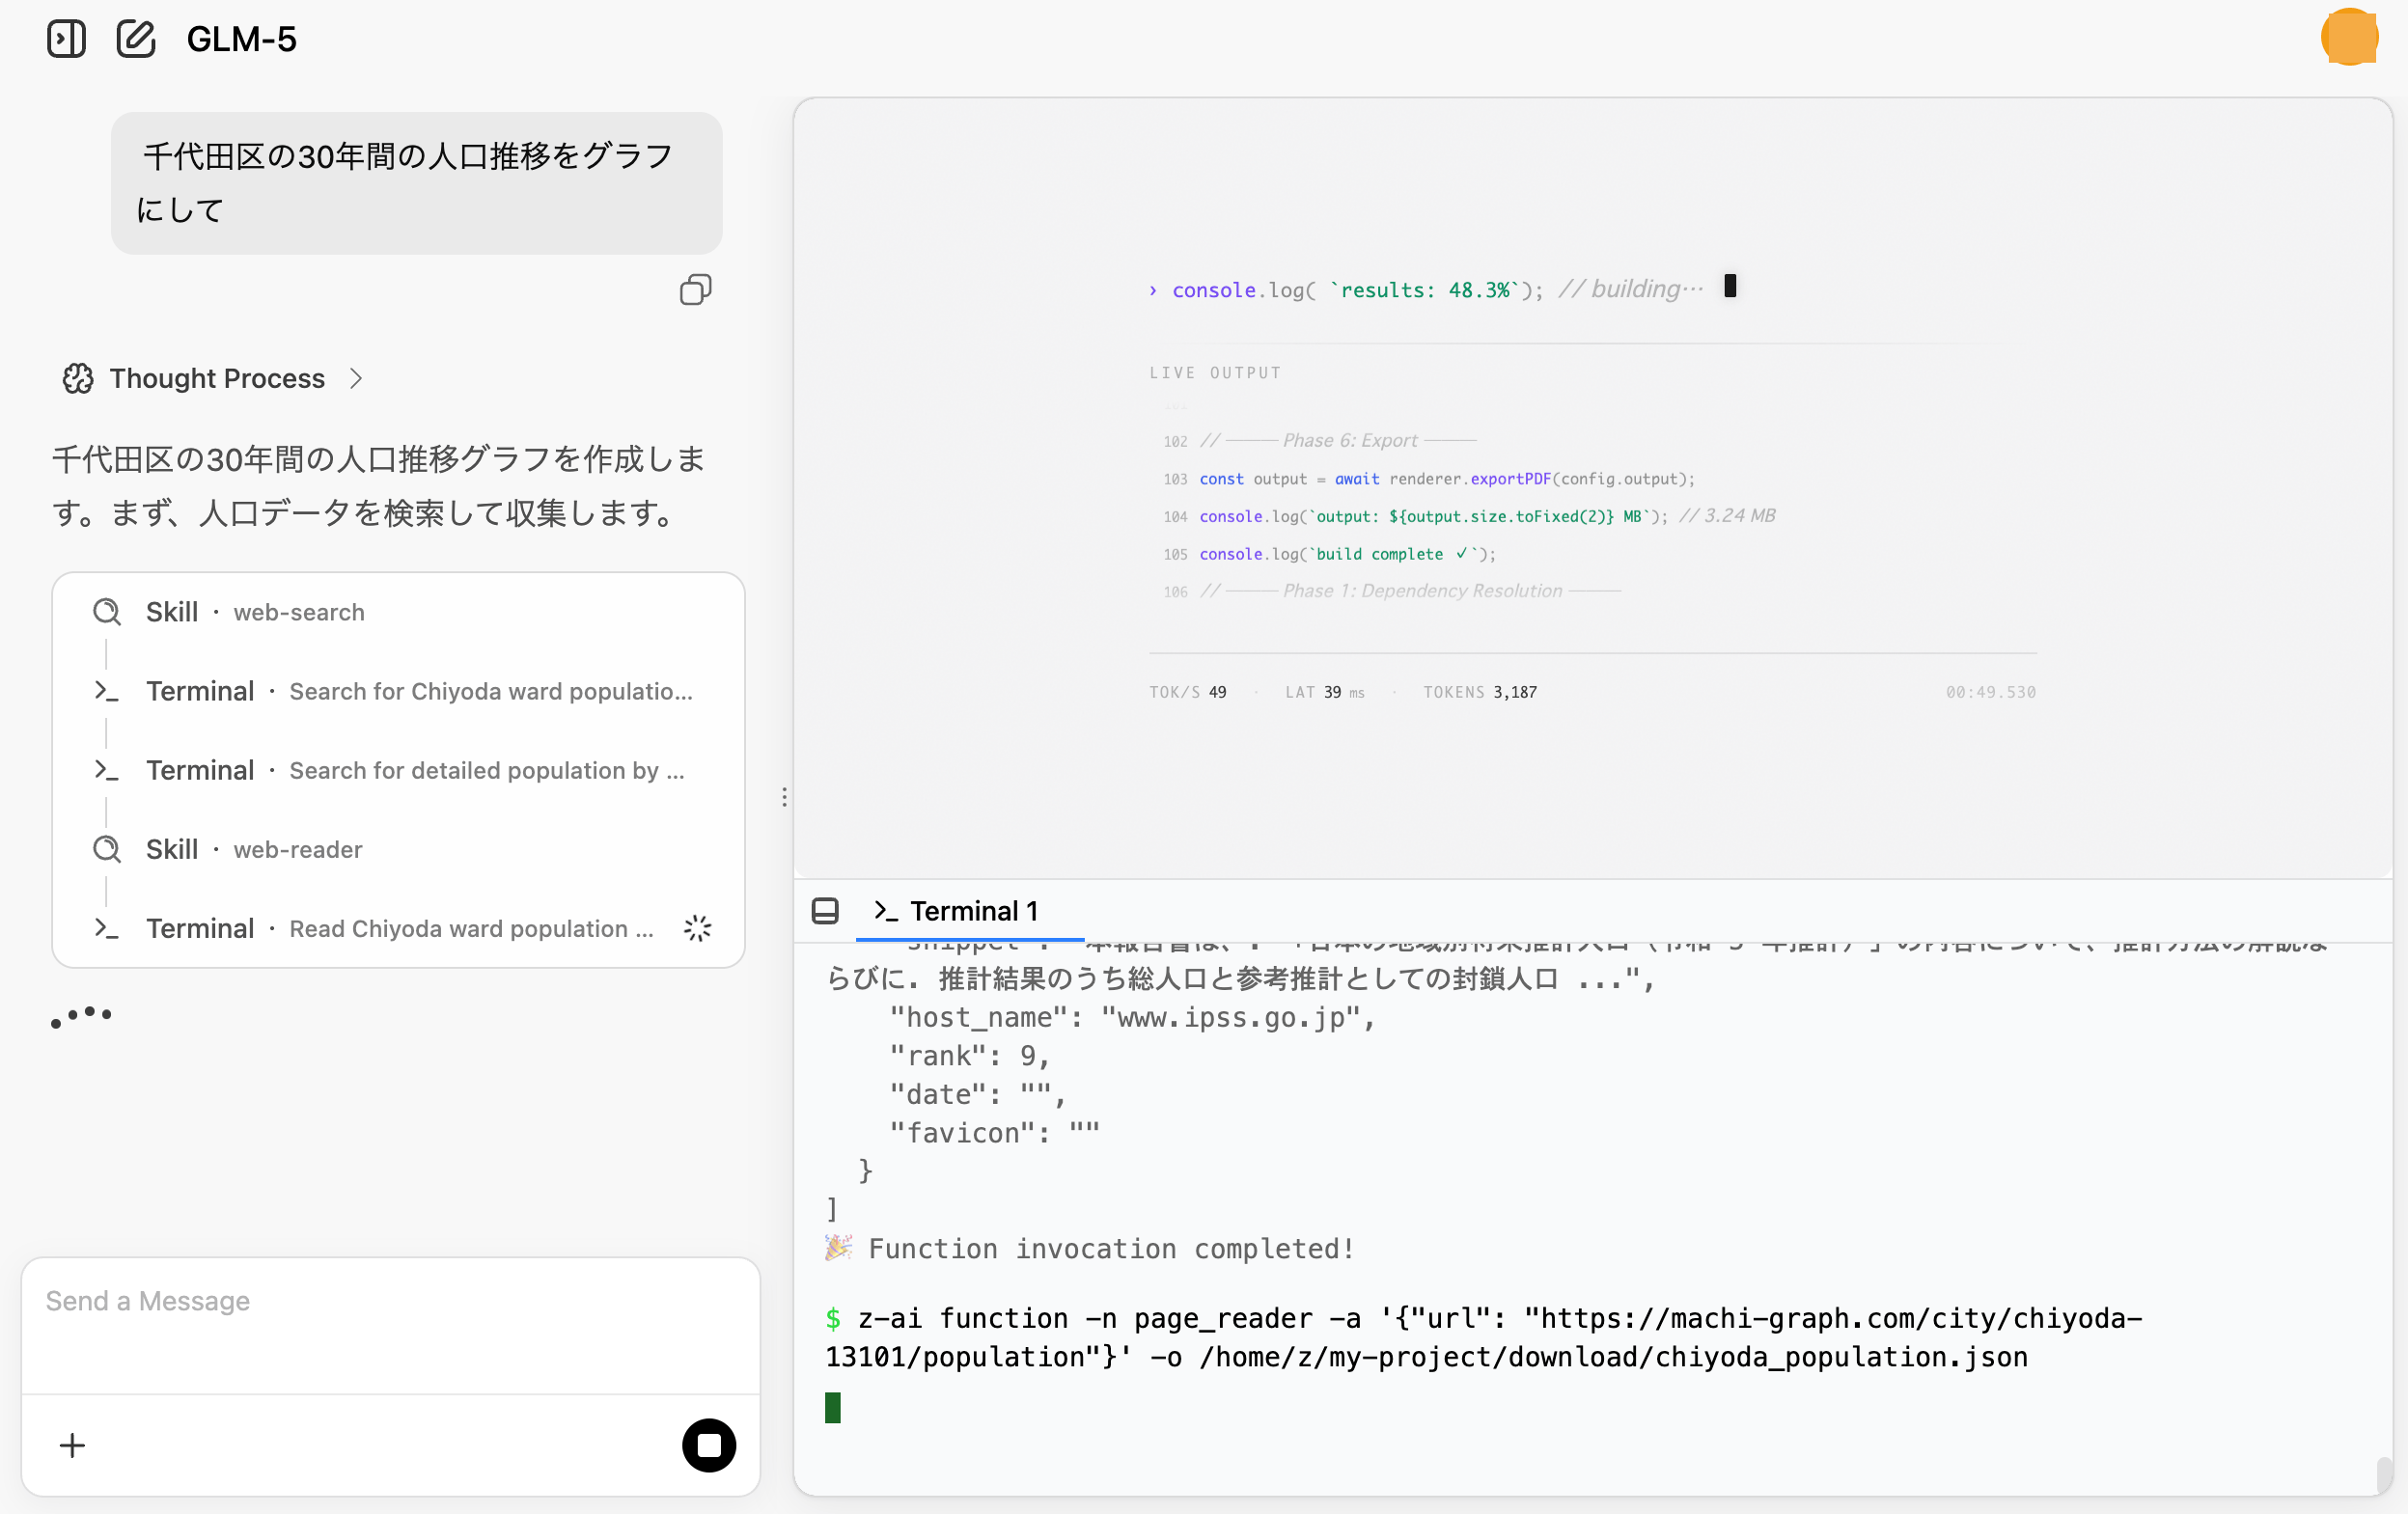
Task: Toggle the sidebar panel icon
Action: (66, 39)
